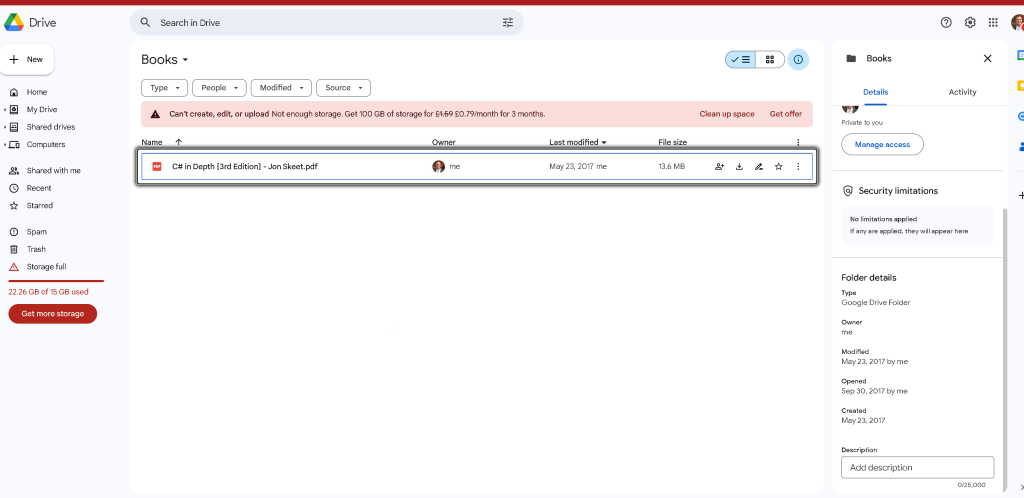The width and height of the screenshot is (1024, 498).
Task: Click the New button
Action: (x=27, y=59)
